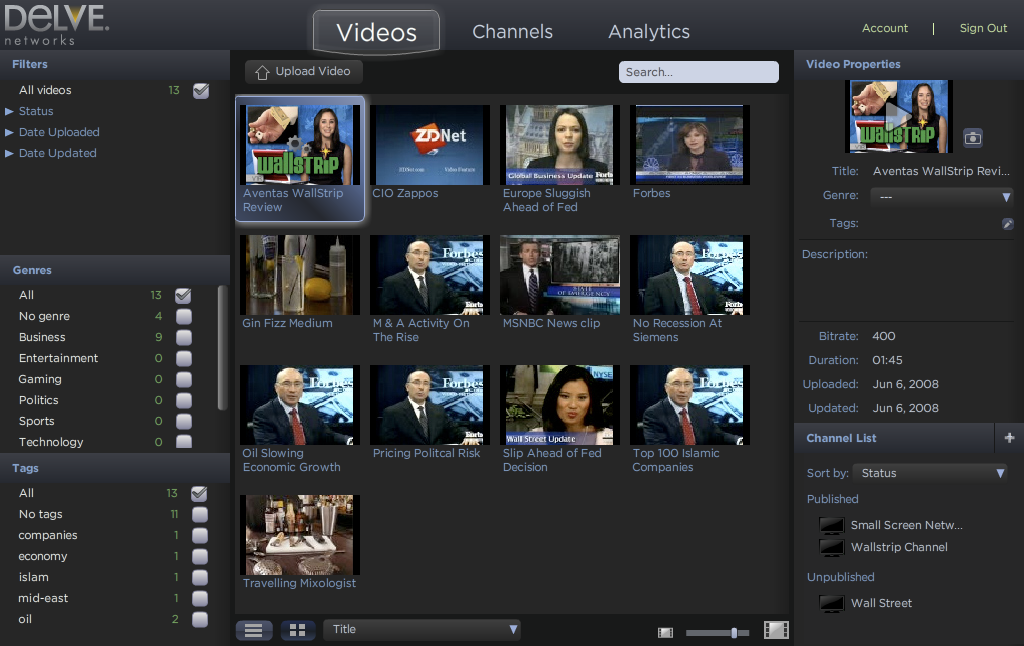Select the Pricing Politcal Risk video
Image resolution: width=1024 pixels, height=646 pixels.
pos(430,405)
